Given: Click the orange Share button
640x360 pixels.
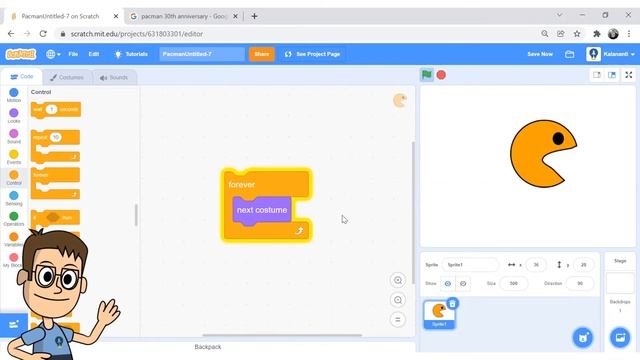Looking at the screenshot, I should [x=262, y=54].
